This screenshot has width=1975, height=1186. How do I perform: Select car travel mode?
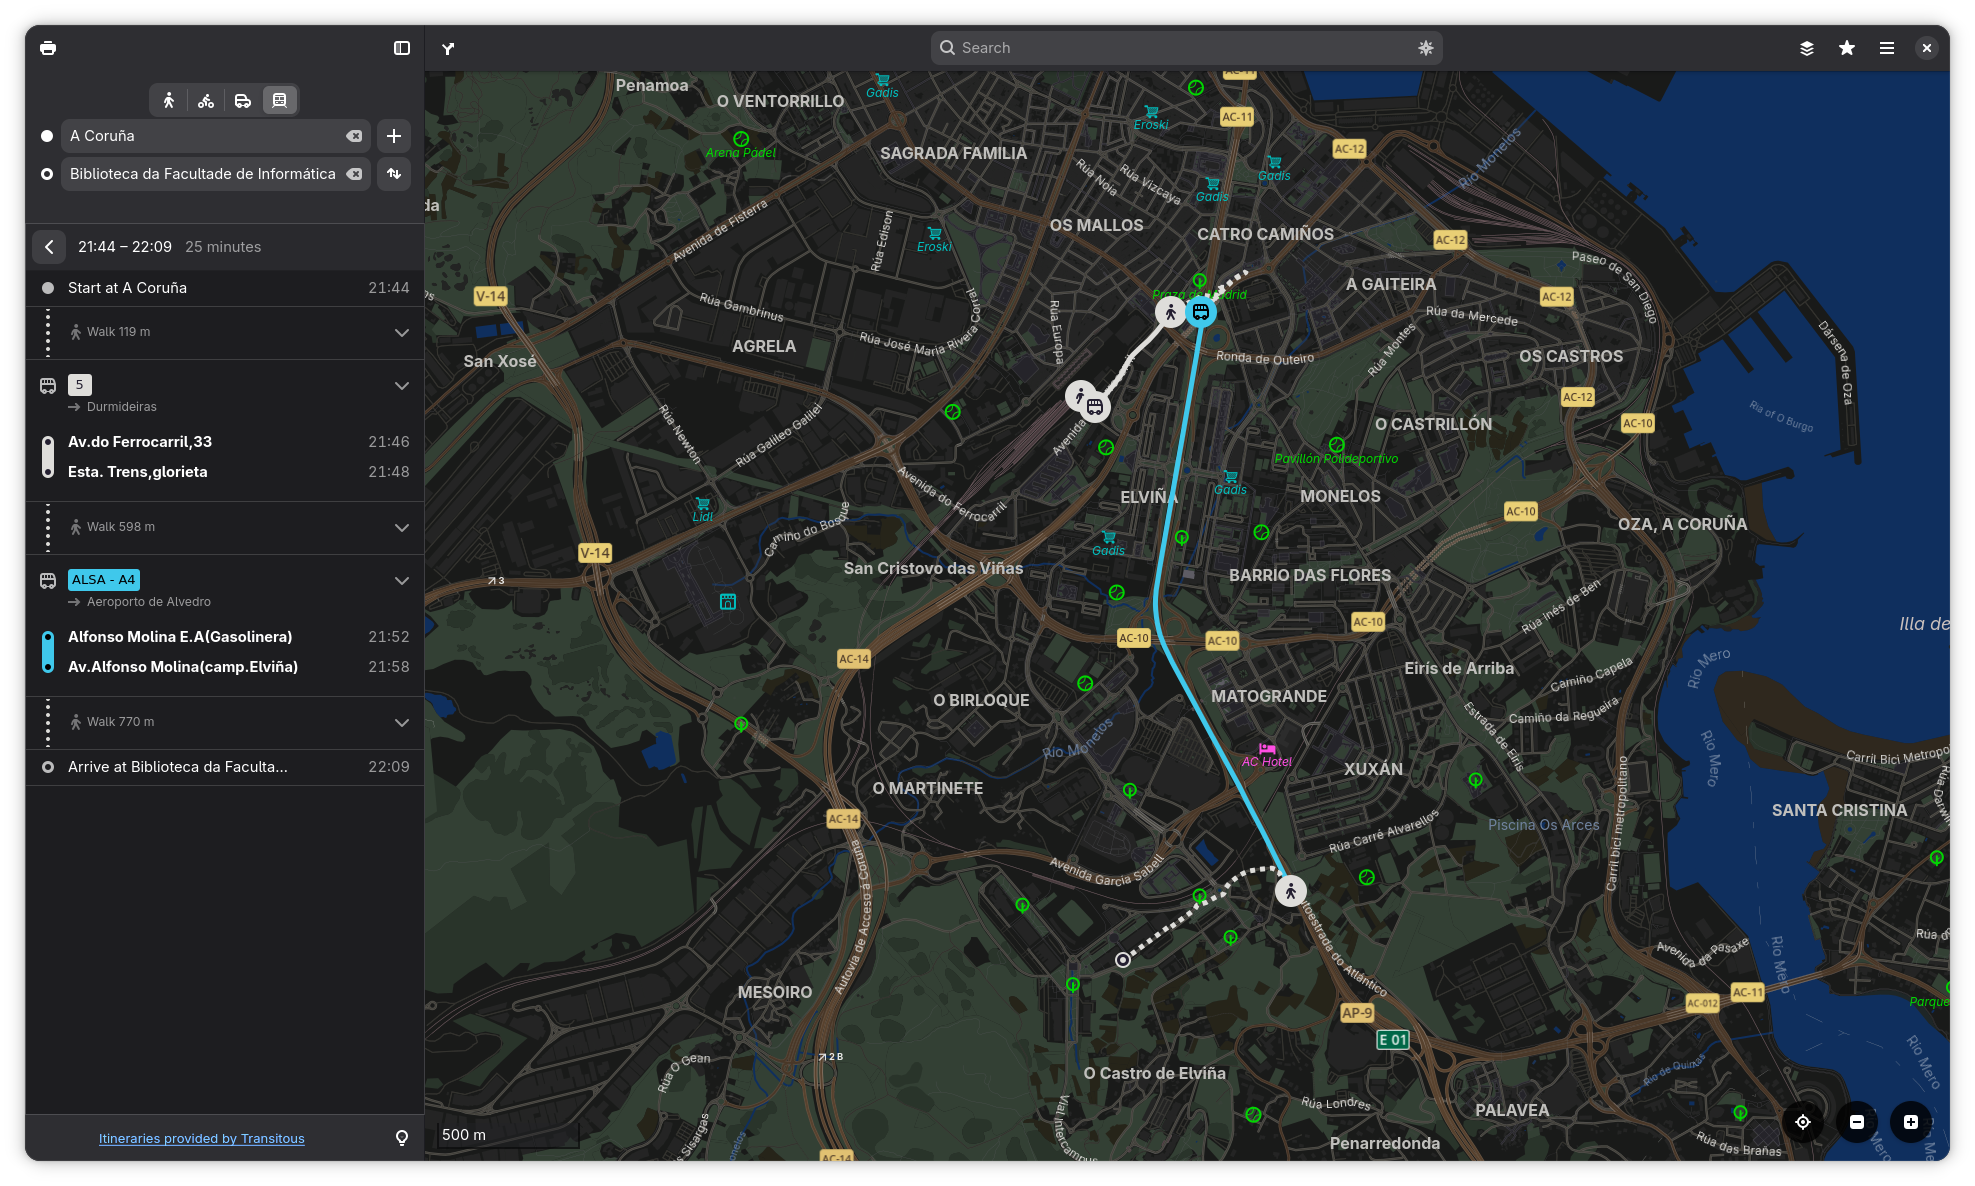point(243,100)
